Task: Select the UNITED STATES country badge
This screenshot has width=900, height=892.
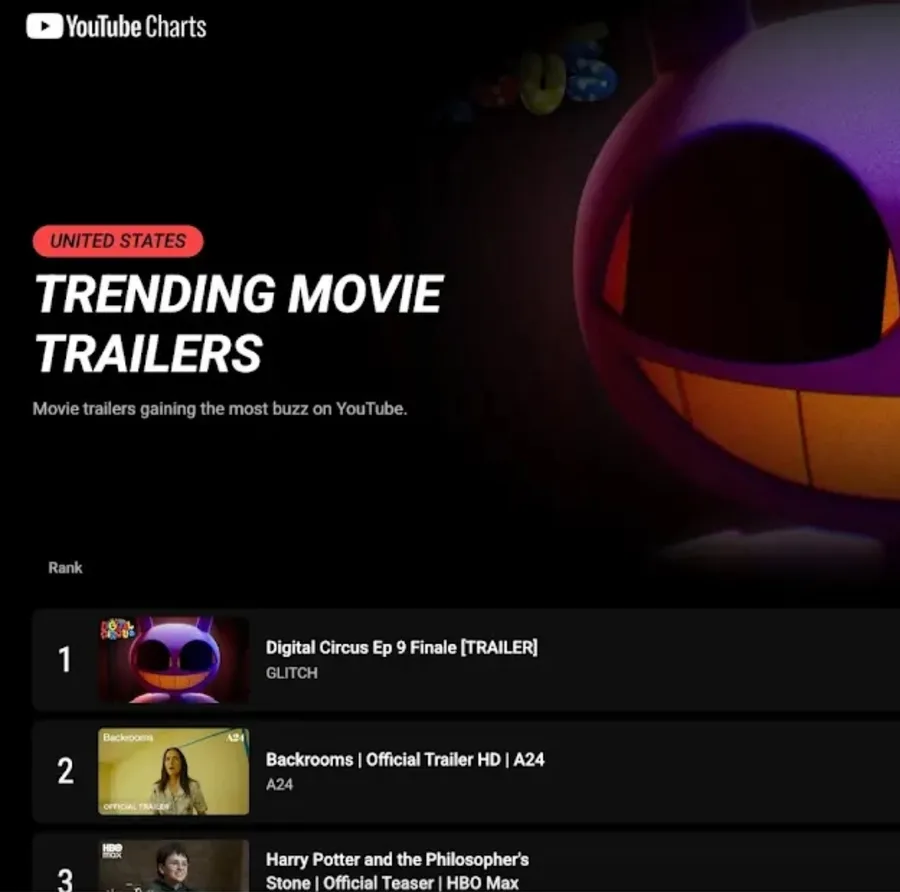Action: [118, 241]
